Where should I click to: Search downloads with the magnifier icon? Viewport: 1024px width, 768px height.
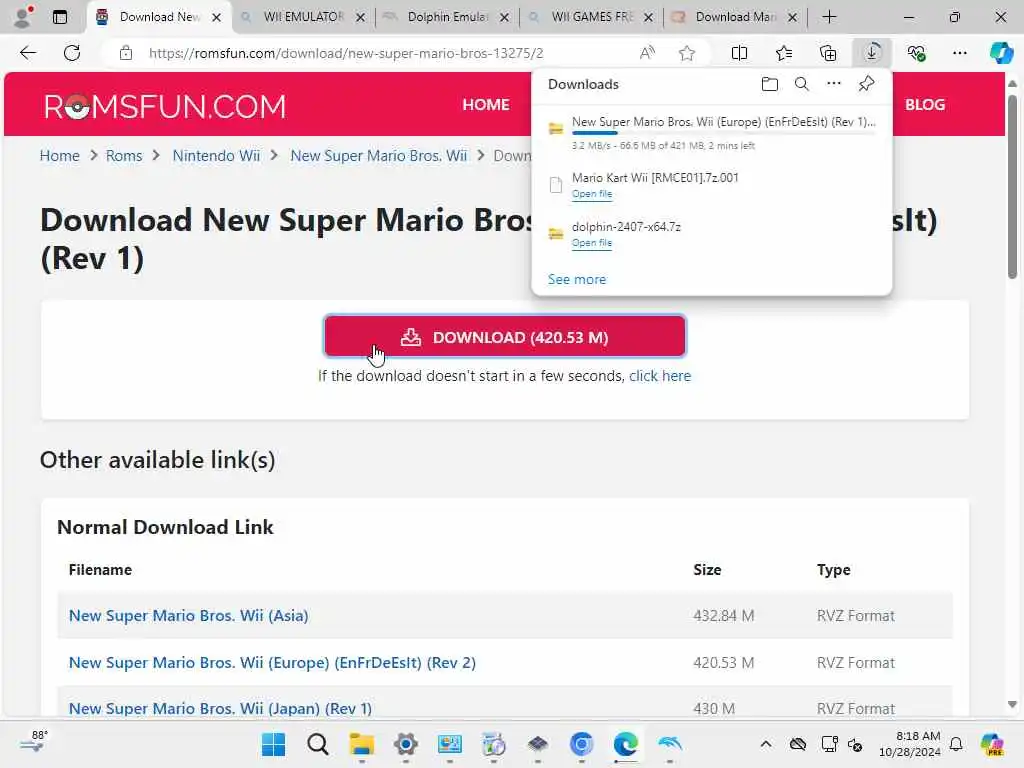tap(802, 84)
